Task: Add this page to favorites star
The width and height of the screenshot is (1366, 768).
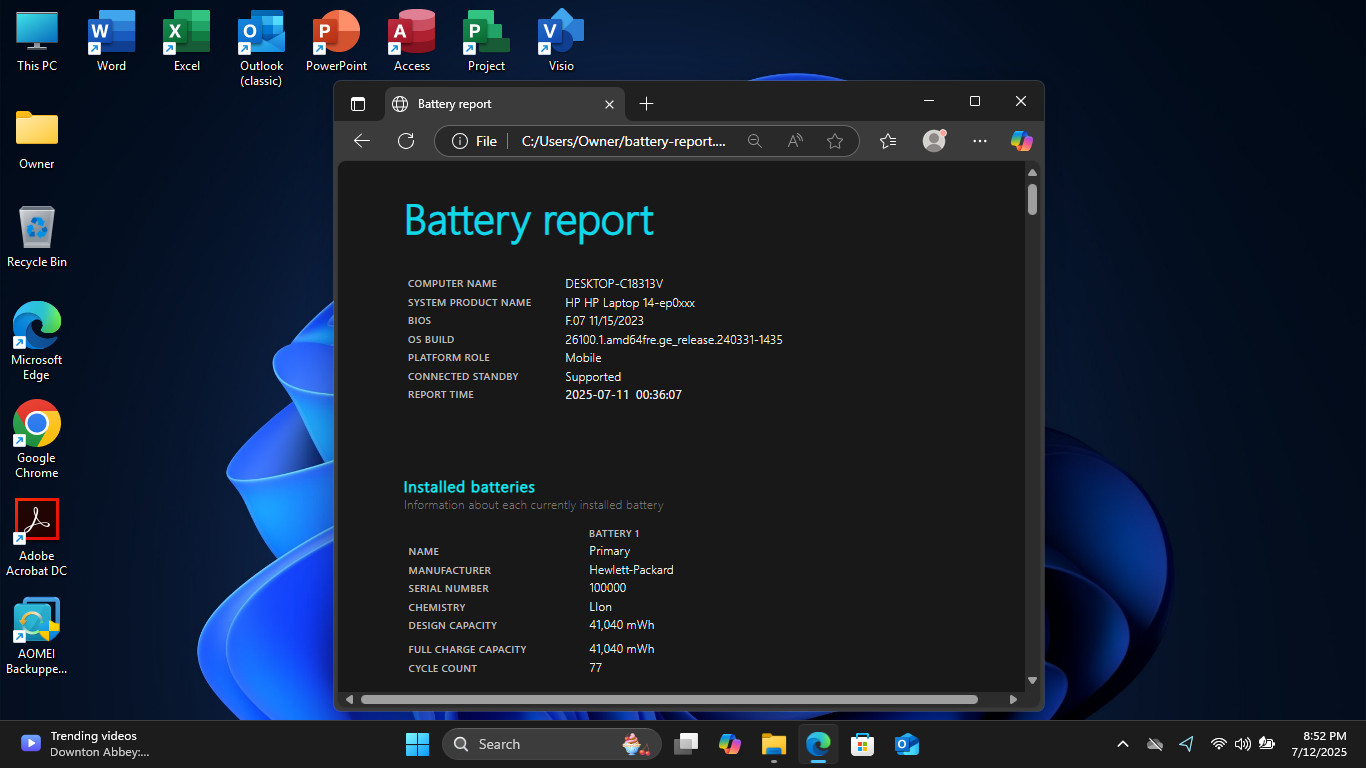Action: pos(835,141)
